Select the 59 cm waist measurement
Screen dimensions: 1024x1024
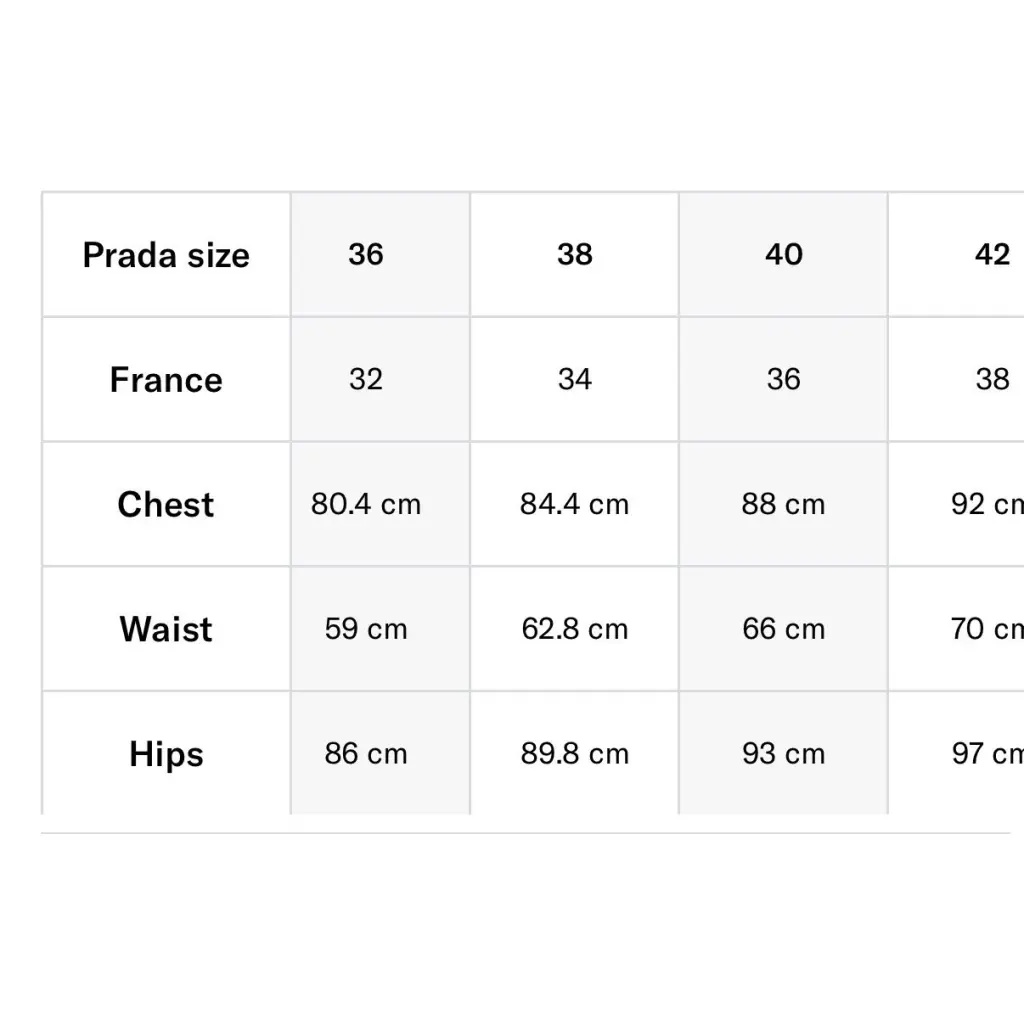point(366,629)
